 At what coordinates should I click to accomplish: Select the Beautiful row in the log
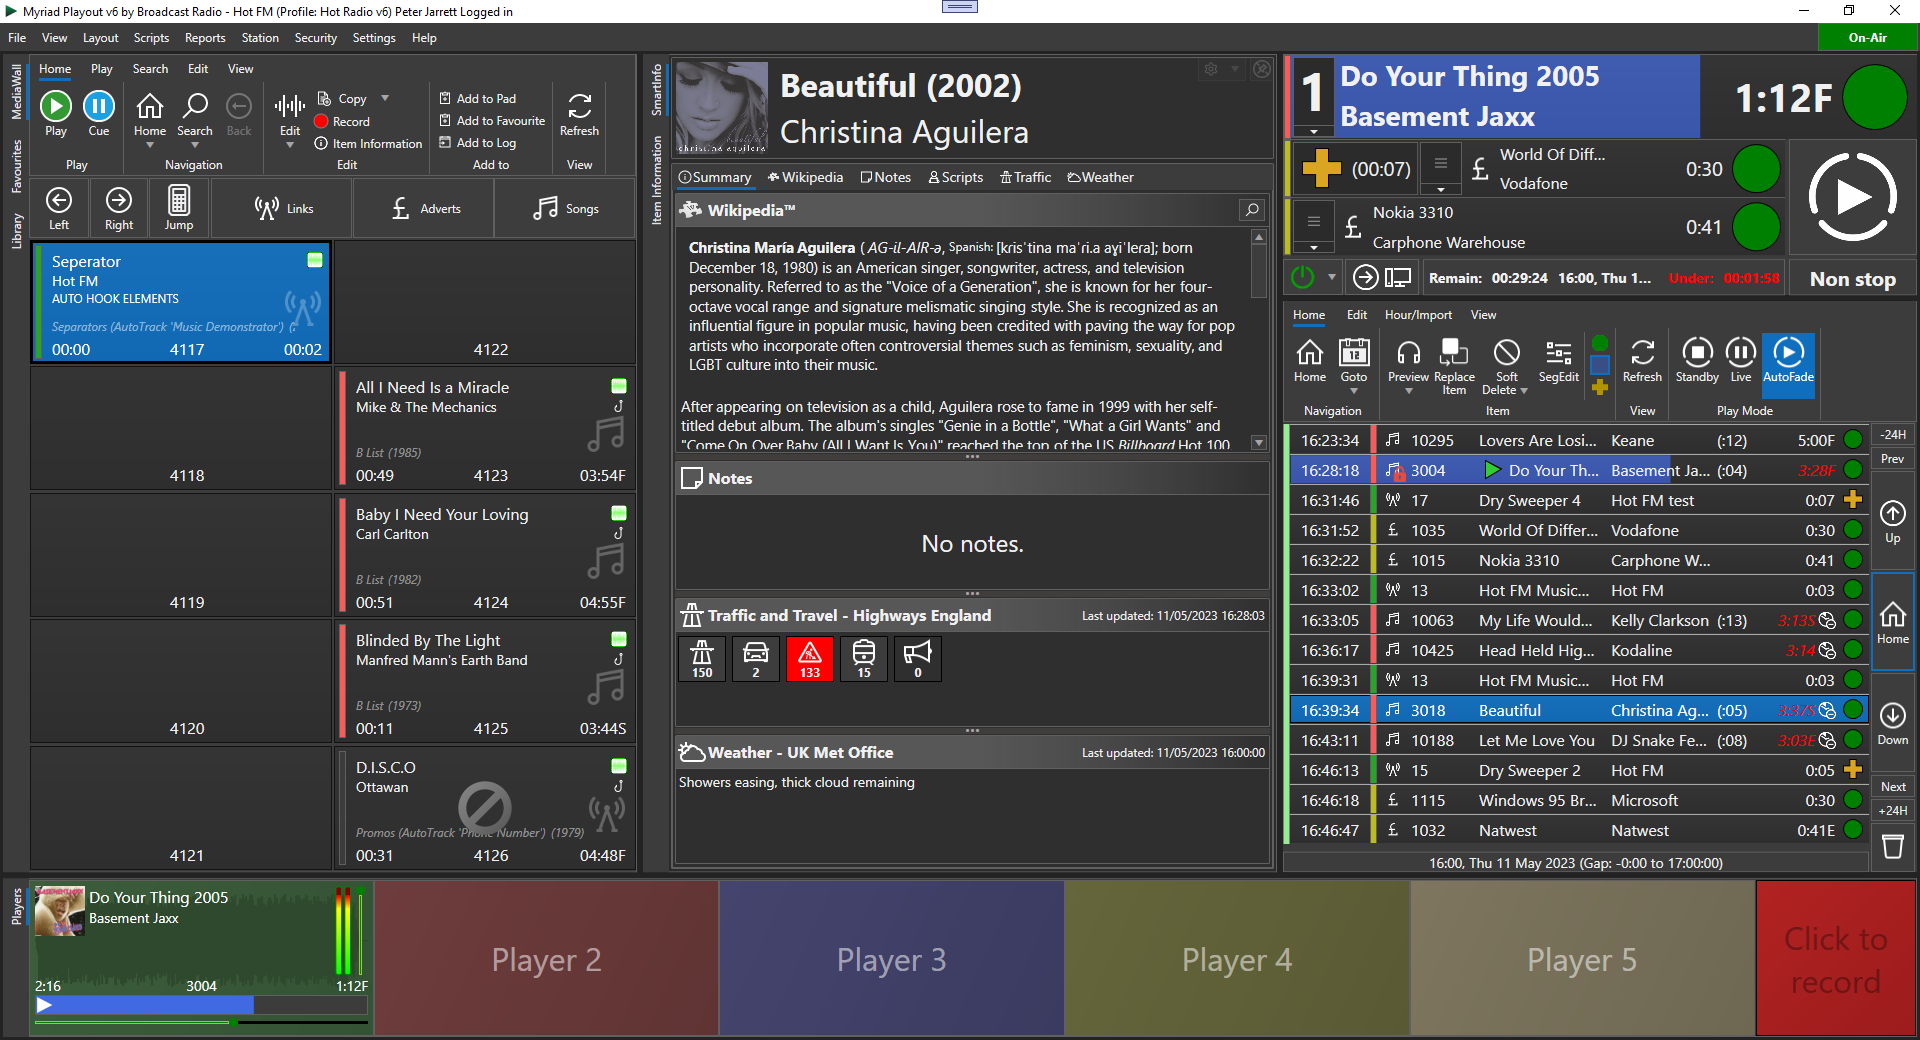(x=1578, y=710)
